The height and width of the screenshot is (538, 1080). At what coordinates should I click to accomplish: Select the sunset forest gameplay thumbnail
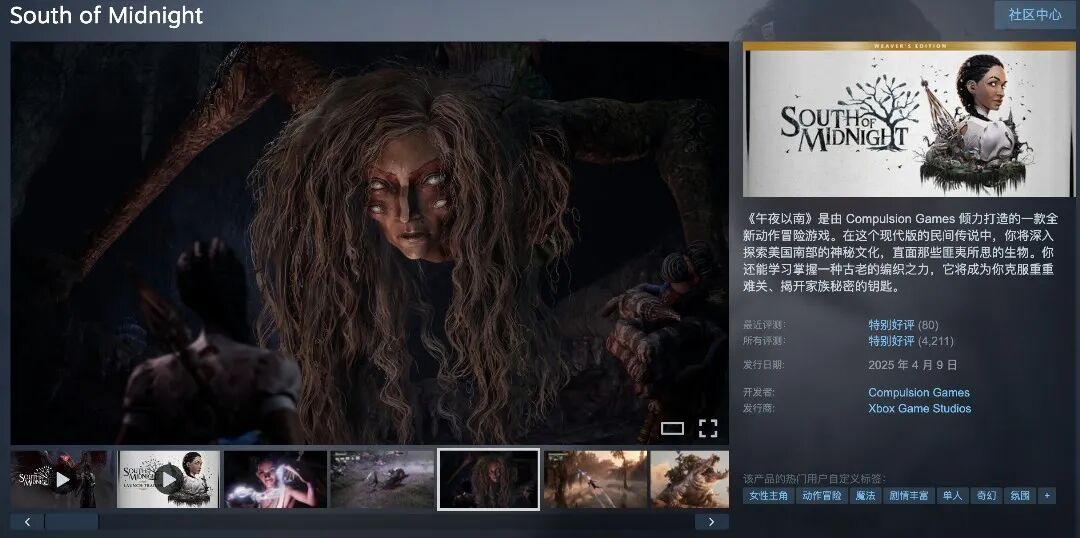(596, 479)
